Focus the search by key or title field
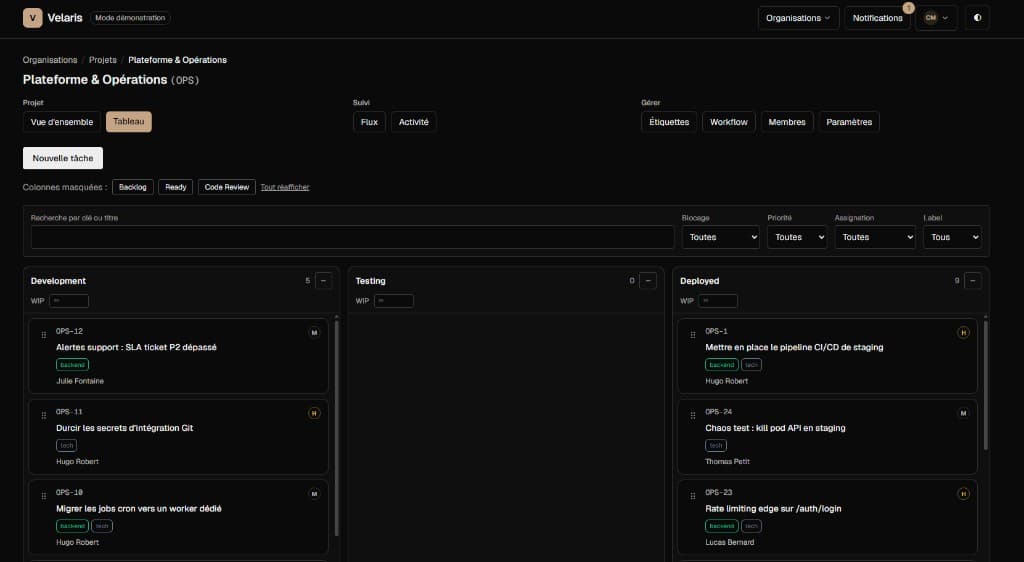Screen dimensions: 1024x562 tap(352, 237)
